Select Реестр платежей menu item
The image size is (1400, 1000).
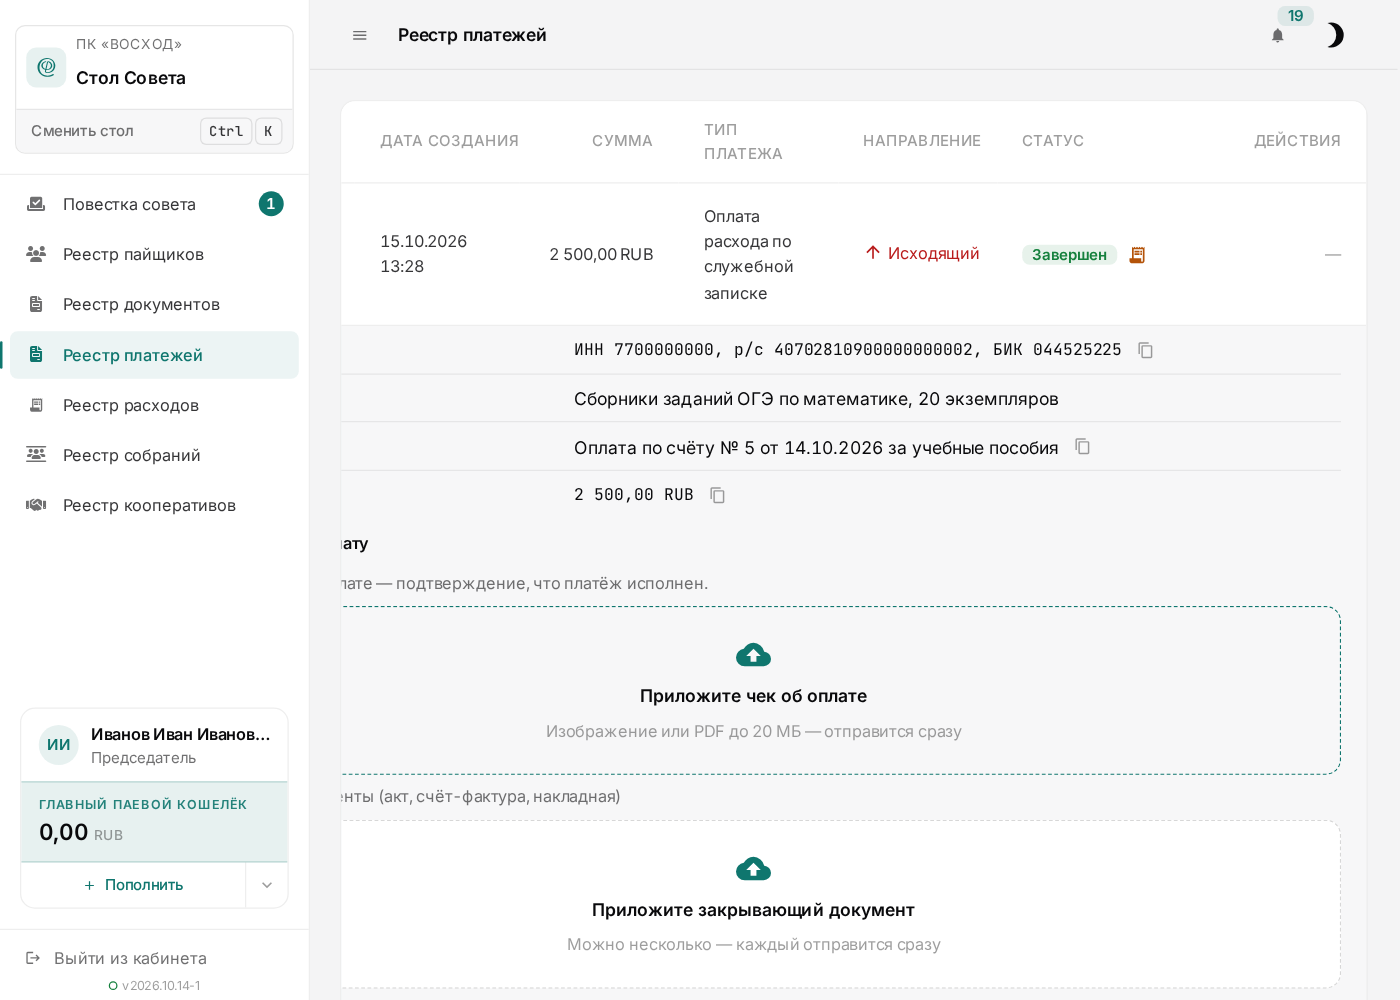click(x=155, y=355)
